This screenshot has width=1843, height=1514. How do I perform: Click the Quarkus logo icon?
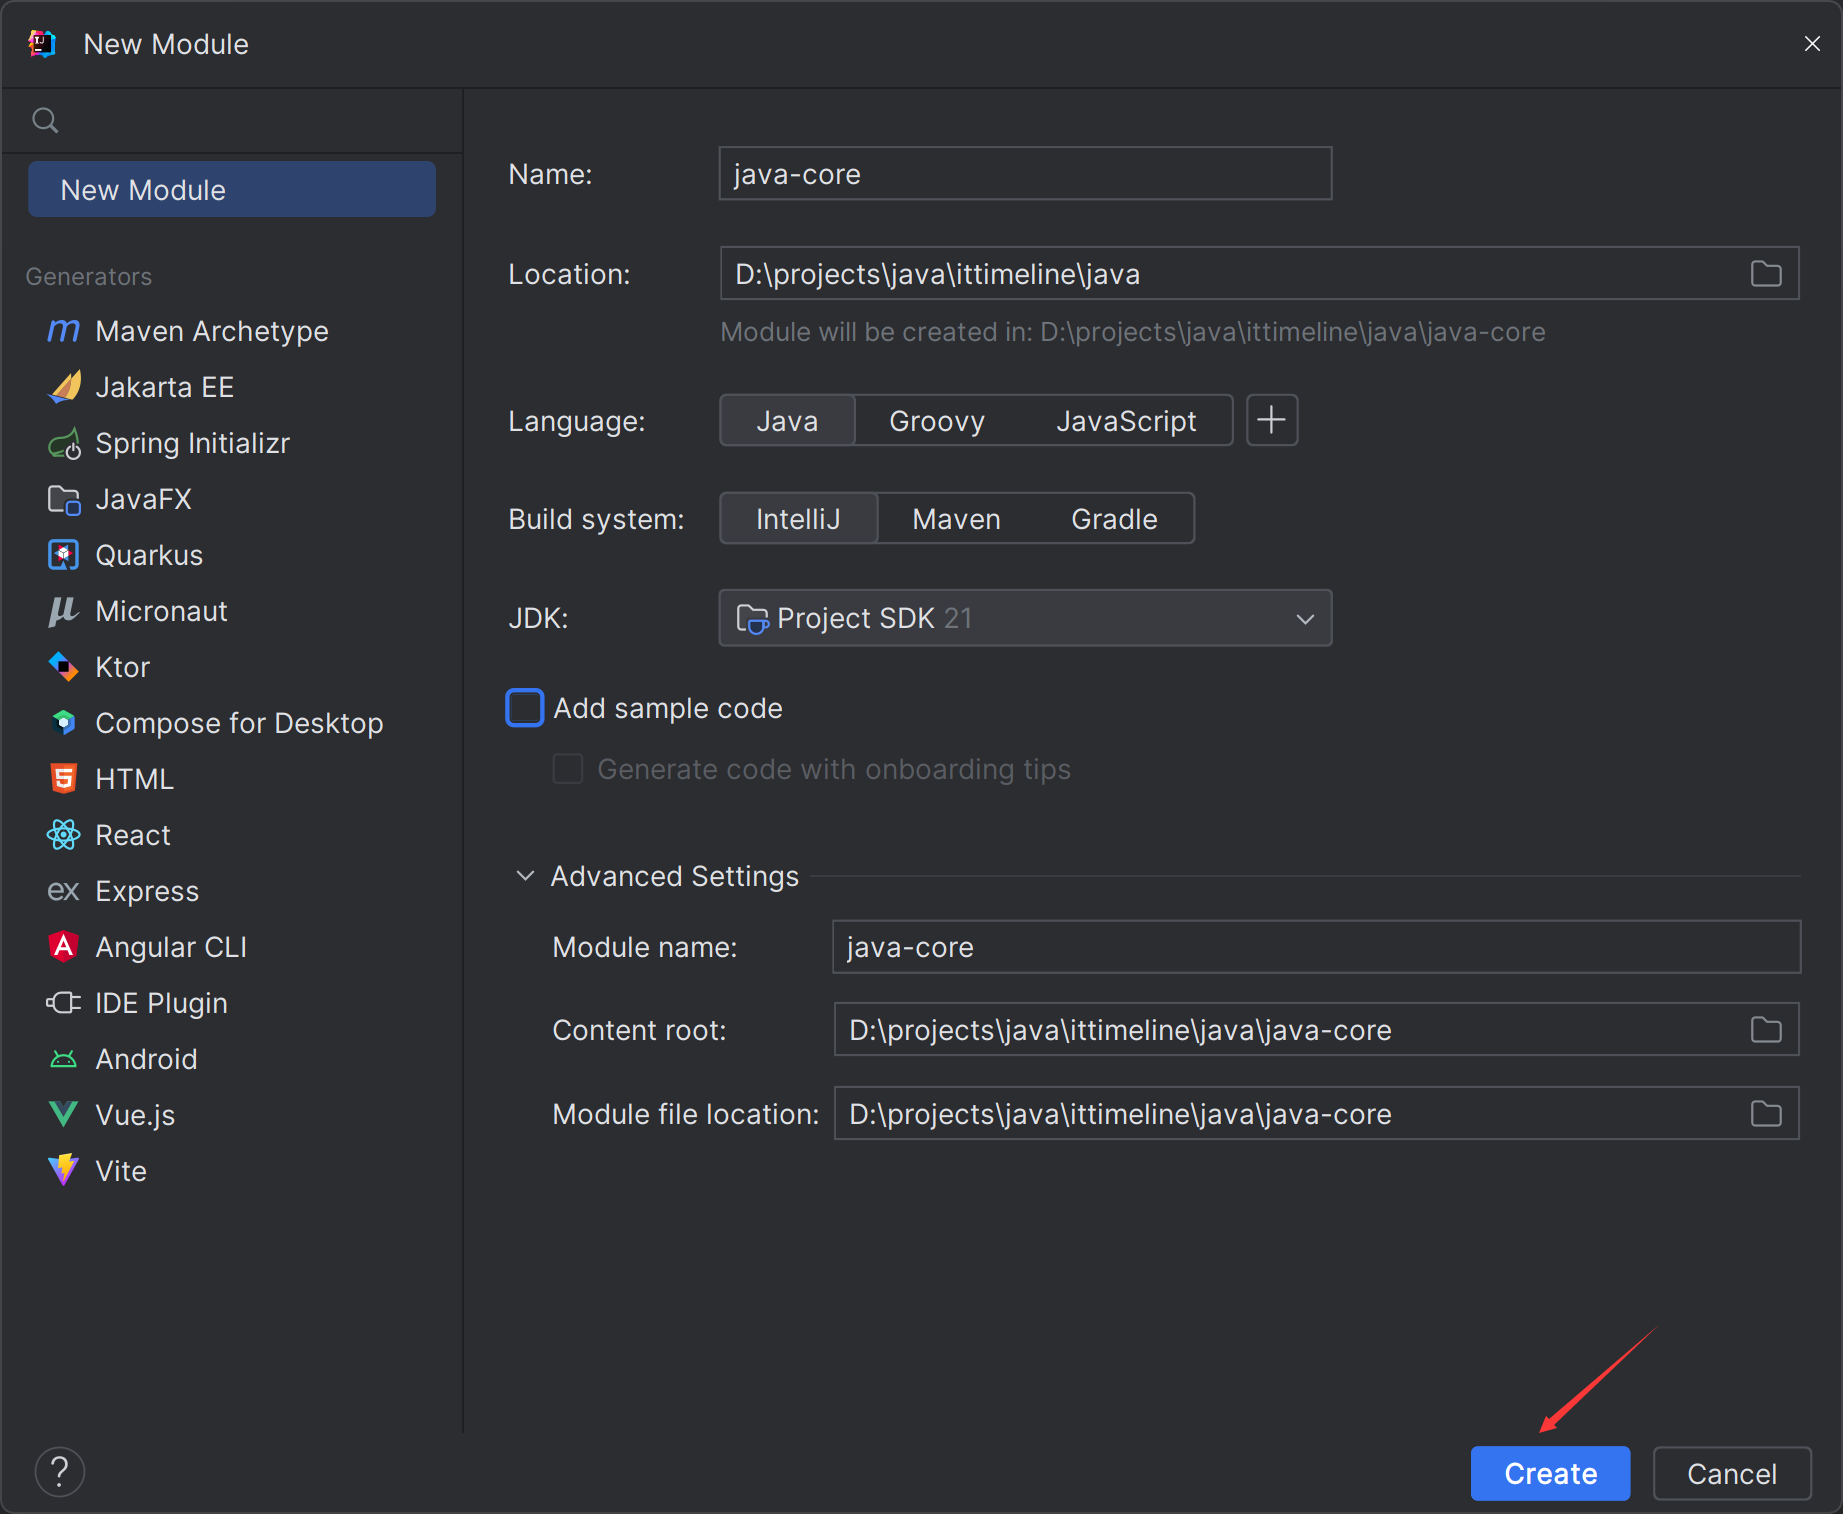64,555
